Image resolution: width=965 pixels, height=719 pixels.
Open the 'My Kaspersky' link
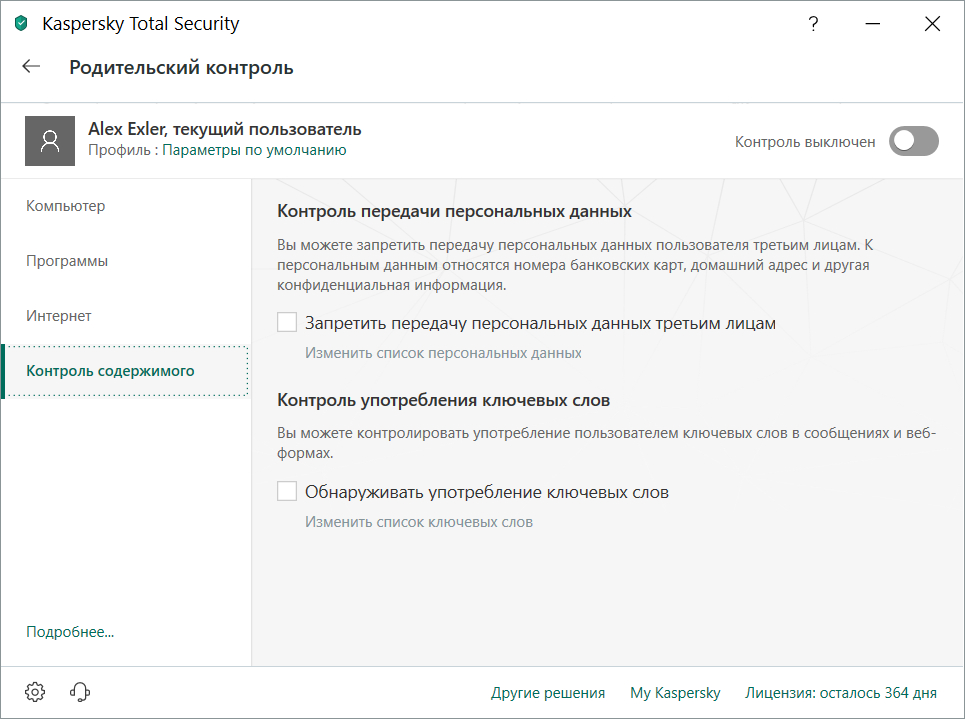[674, 693]
